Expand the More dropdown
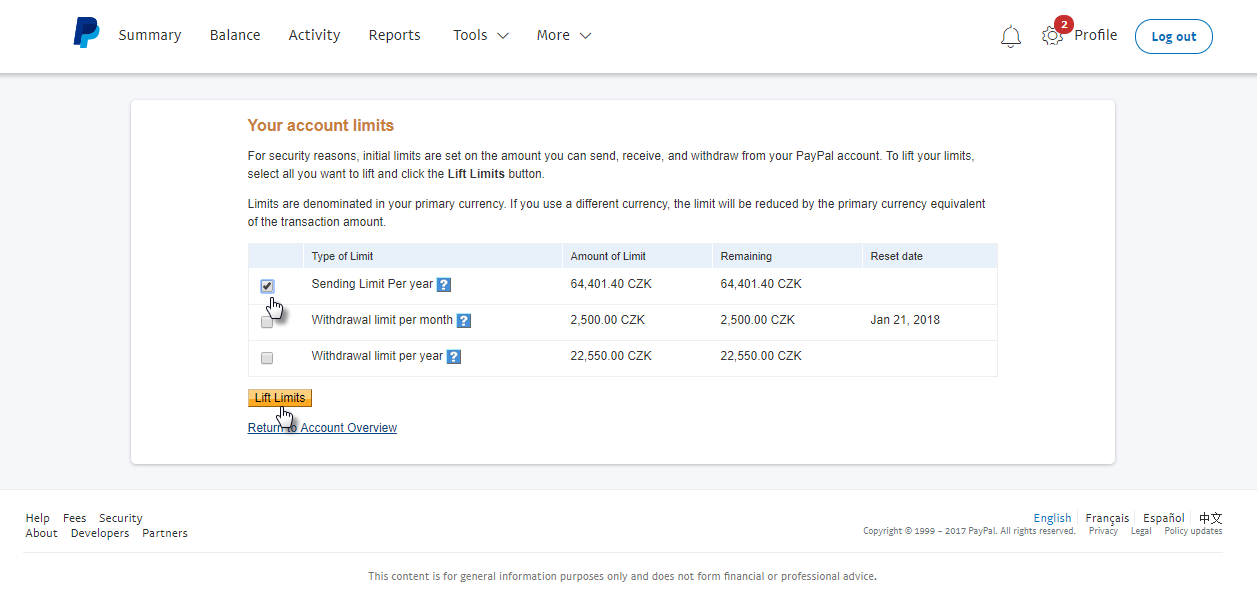This screenshot has height=609, width=1257. (x=563, y=35)
